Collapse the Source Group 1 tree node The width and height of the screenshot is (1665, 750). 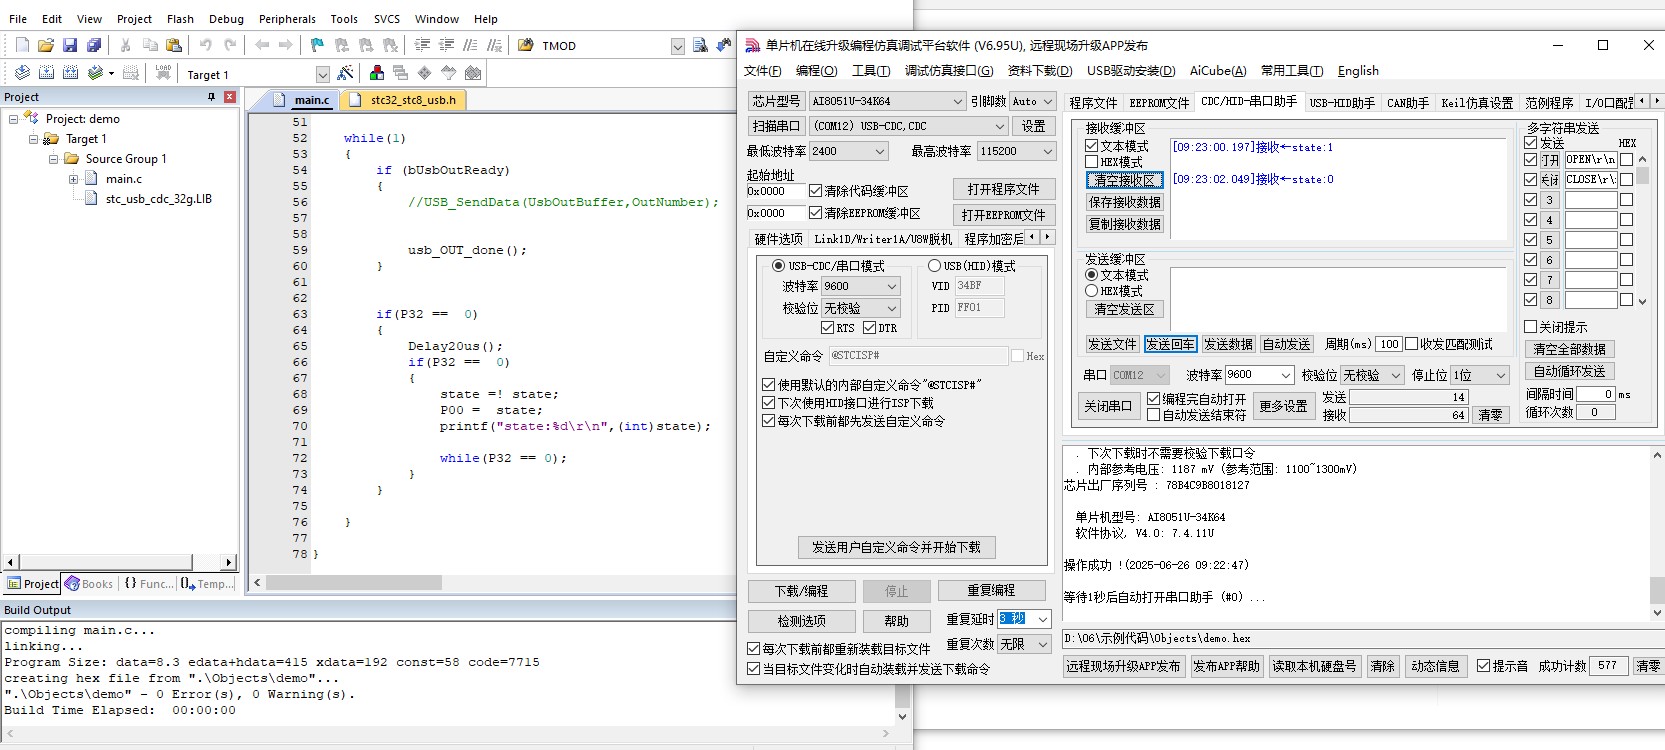(54, 159)
